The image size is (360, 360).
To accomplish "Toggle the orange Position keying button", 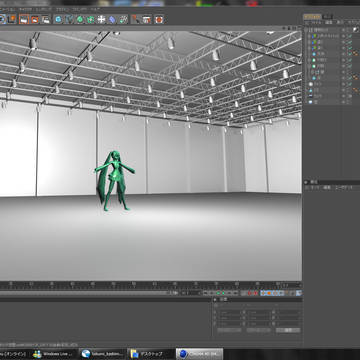I will (263, 293).
